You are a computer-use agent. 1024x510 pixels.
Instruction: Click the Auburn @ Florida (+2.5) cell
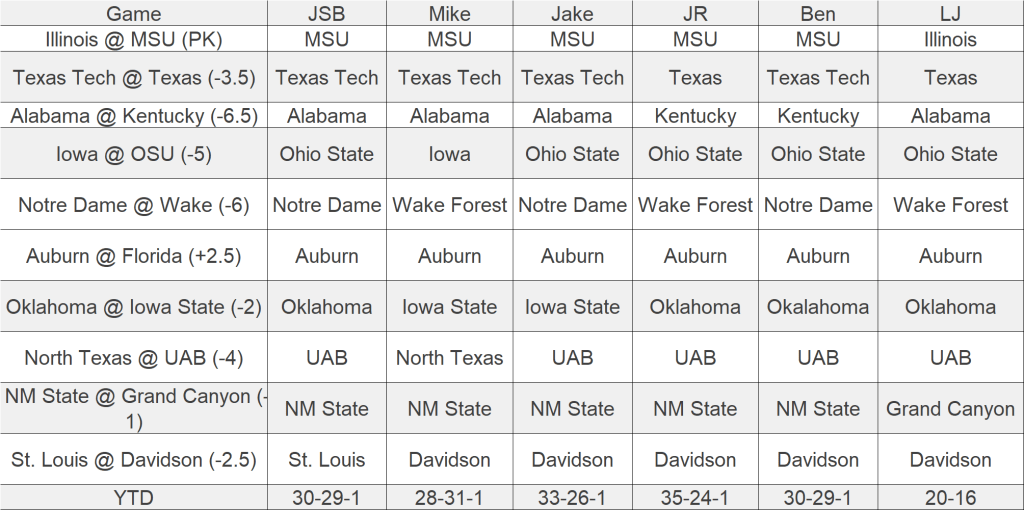pyautogui.click(x=133, y=256)
